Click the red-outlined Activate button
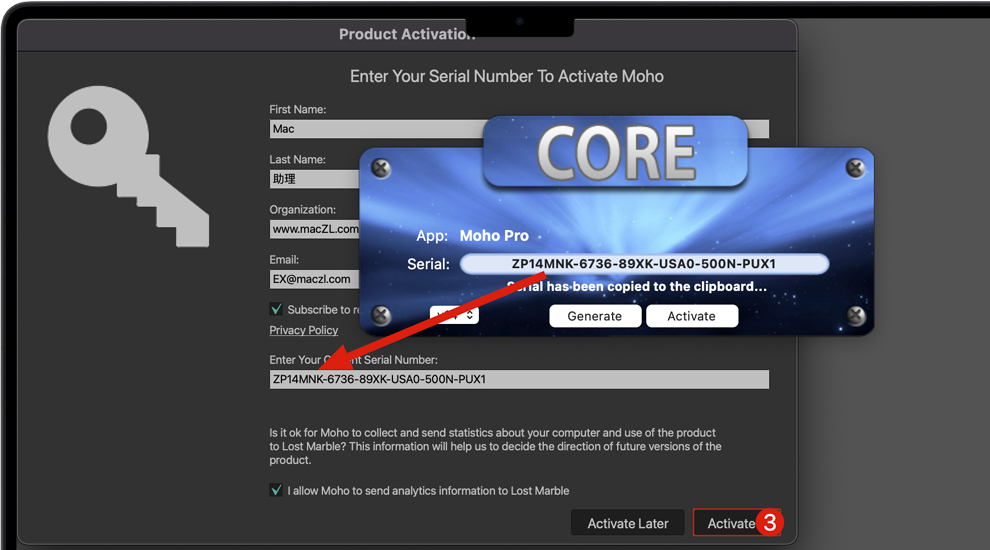Image resolution: width=990 pixels, height=550 pixels. pos(730,523)
